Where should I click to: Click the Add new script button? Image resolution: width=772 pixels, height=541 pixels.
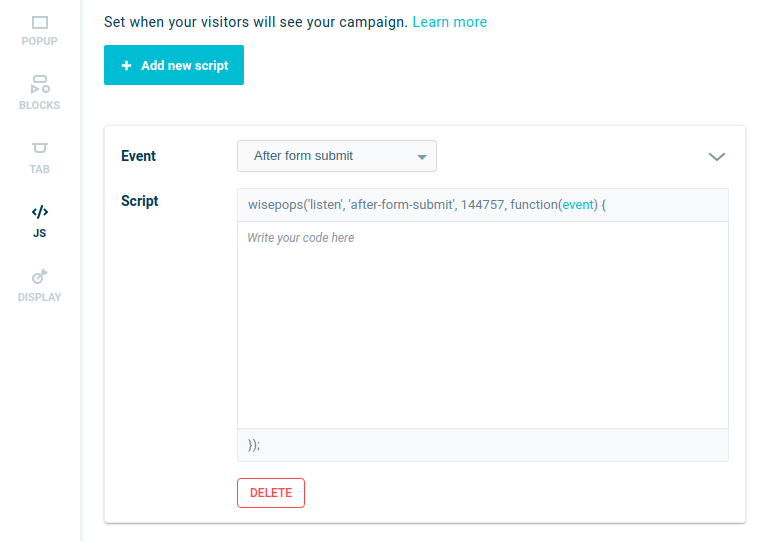[x=174, y=65]
